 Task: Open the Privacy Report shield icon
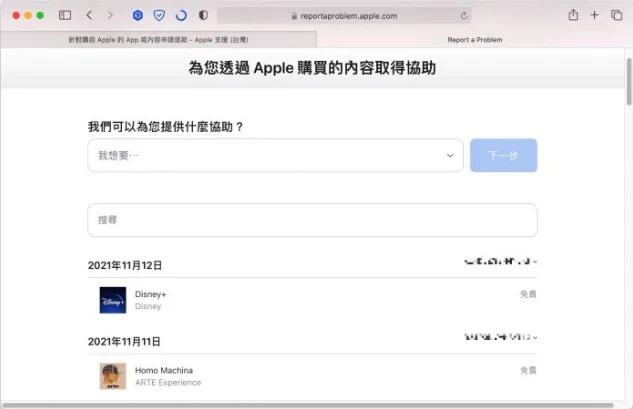coord(203,16)
